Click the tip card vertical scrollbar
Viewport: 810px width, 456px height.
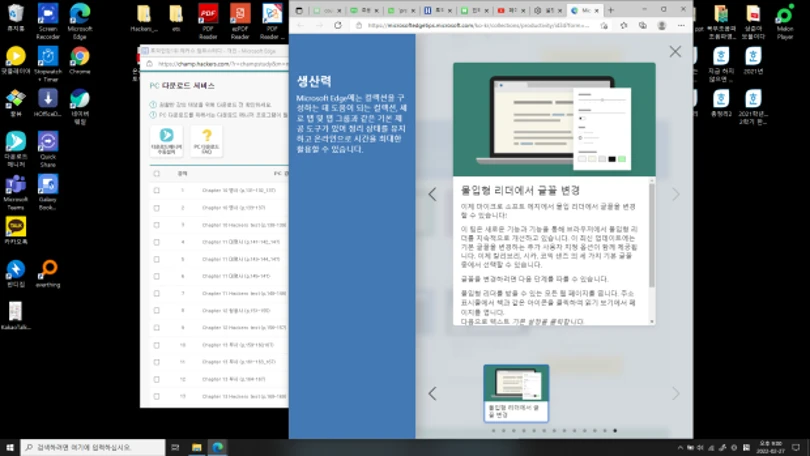pyautogui.click(x=652, y=235)
